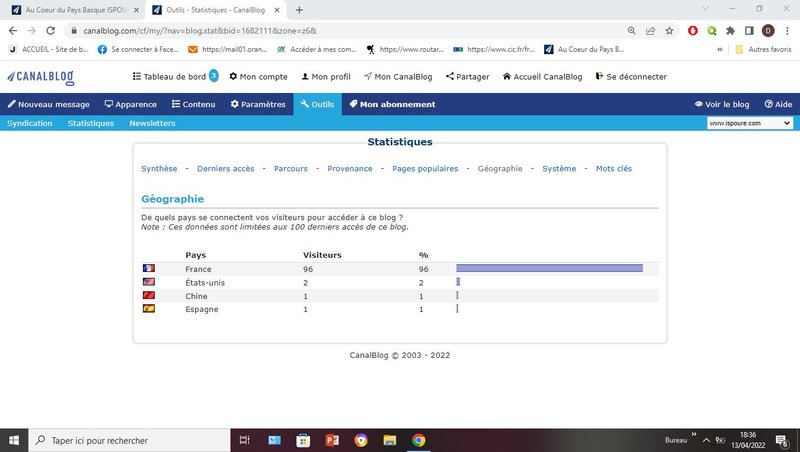Open the Aide help link

(x=778, y=104)
